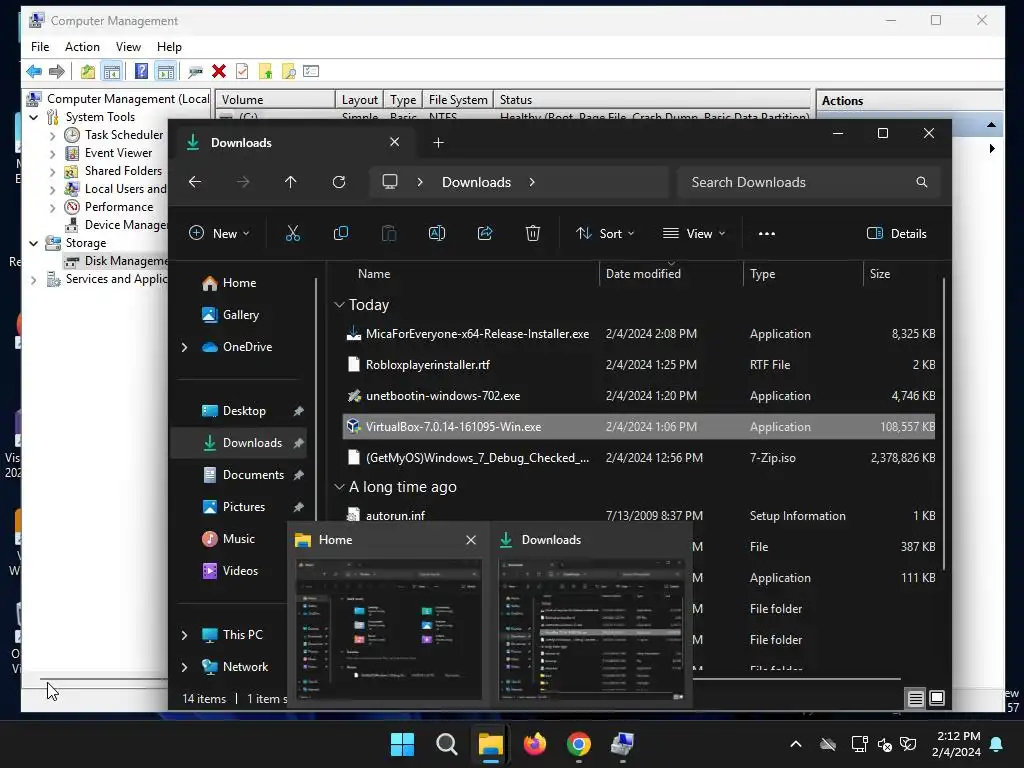This screenshot has height=768, width=1024.
Task: Select Robloxplayerinstaller.rtf file
Action: (639, 364)
